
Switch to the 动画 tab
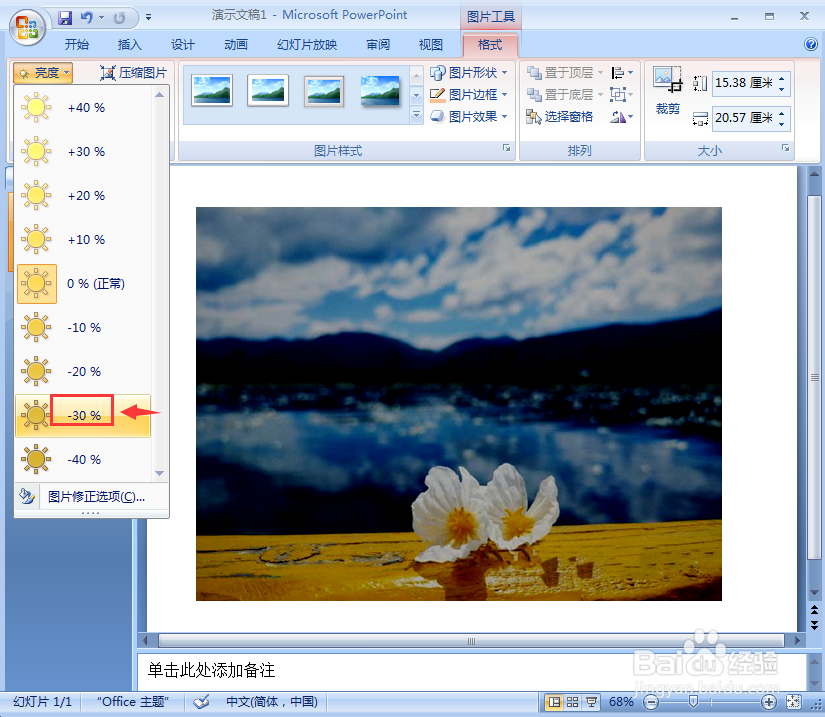(x=236, y=45)
